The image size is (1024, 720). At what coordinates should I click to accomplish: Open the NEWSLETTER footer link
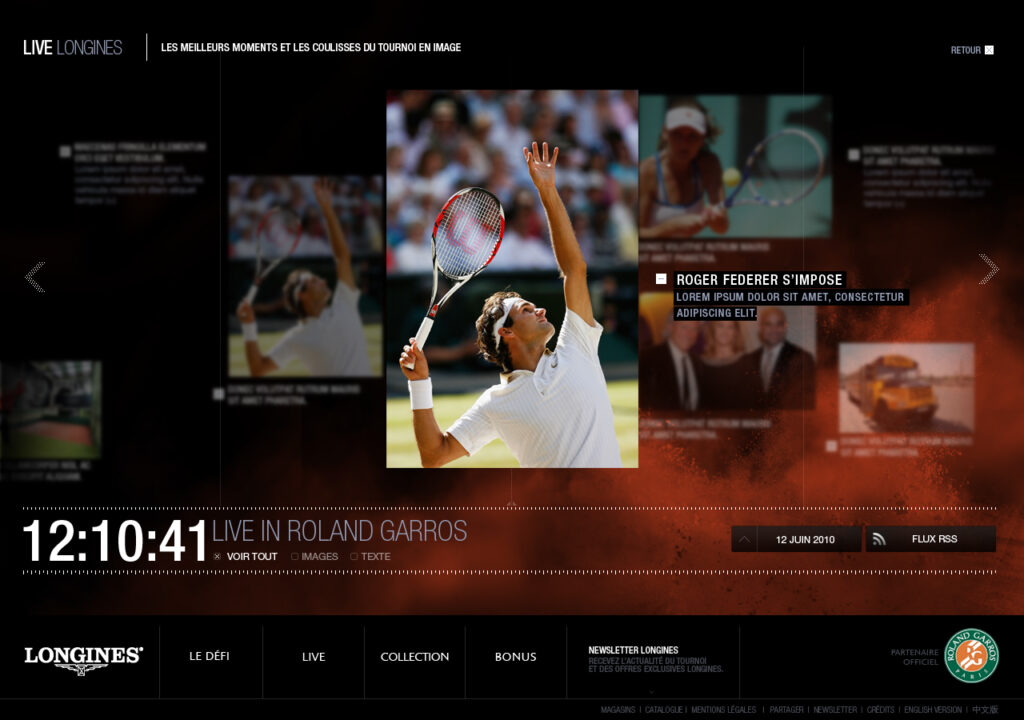(x=835, y=710)
